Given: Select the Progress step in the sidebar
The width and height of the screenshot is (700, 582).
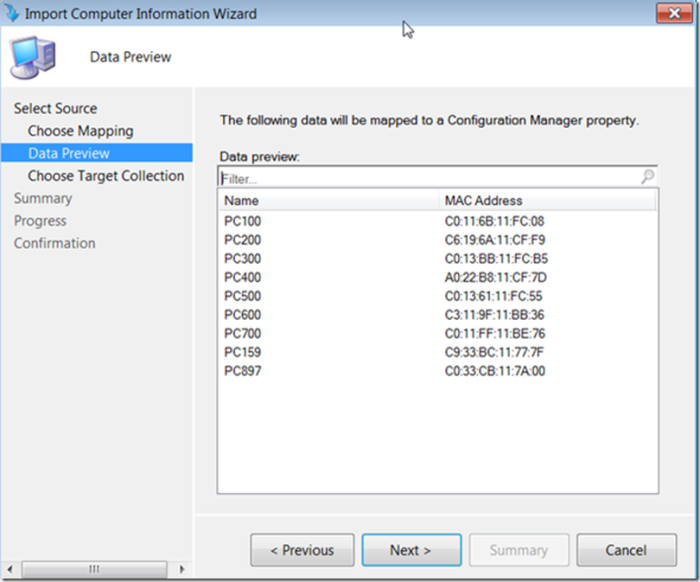Looking at the screenshot, I should [x=40, y=221].
